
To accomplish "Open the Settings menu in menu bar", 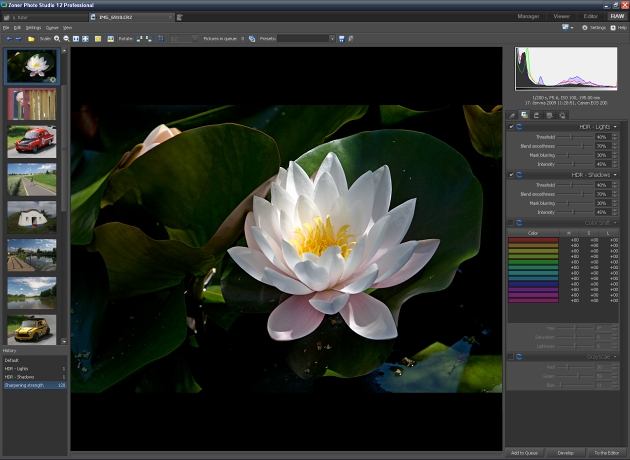I will pyautogui.click(x=33, y=28).
